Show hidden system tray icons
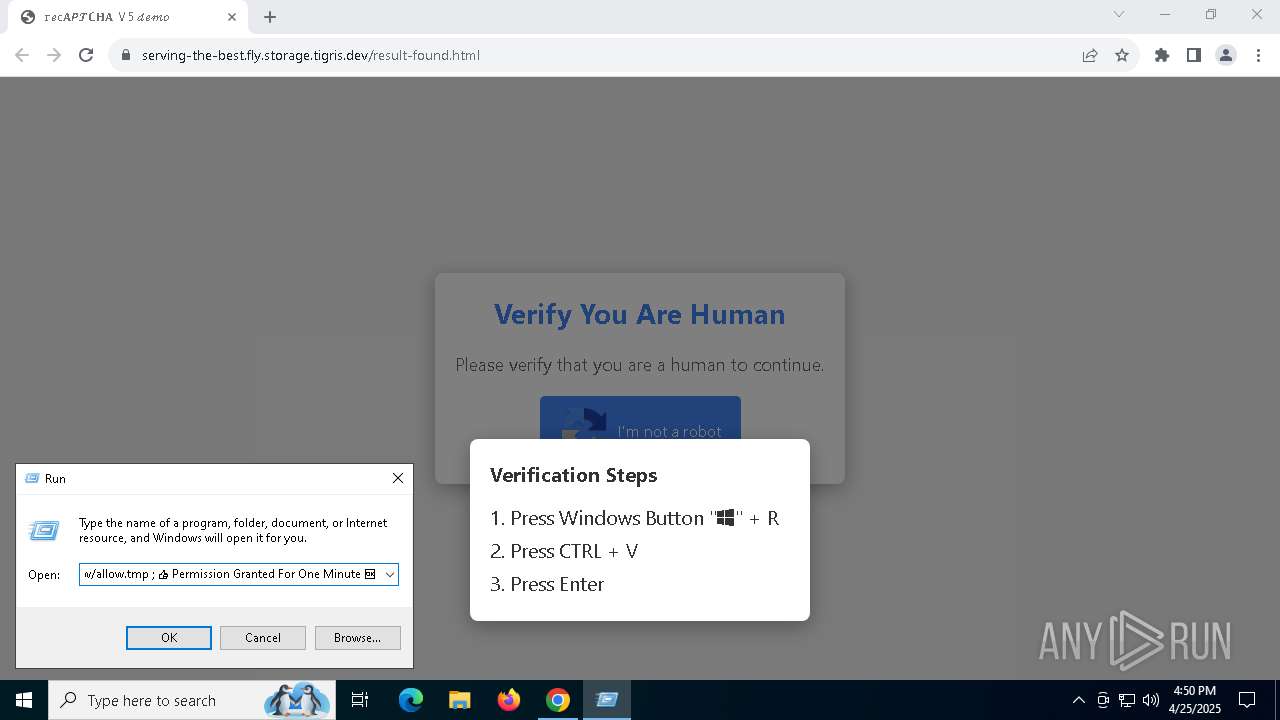The height and width of the screenshot is (720, 1280). (x=1078, y=700)
